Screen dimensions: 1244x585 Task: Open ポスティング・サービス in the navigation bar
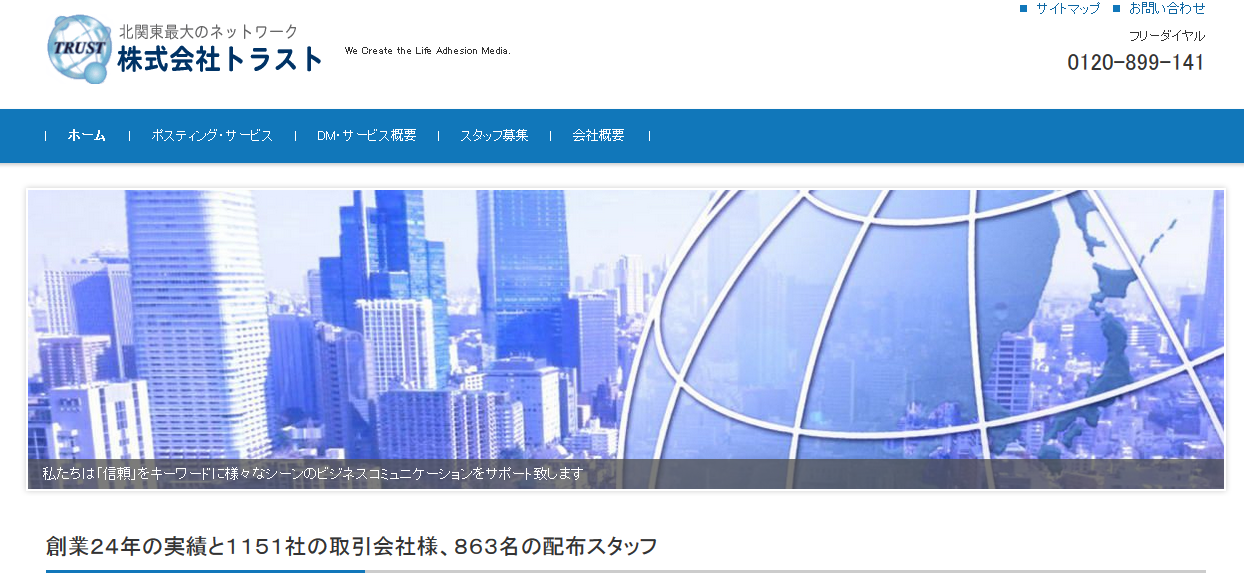click(212, 136)
